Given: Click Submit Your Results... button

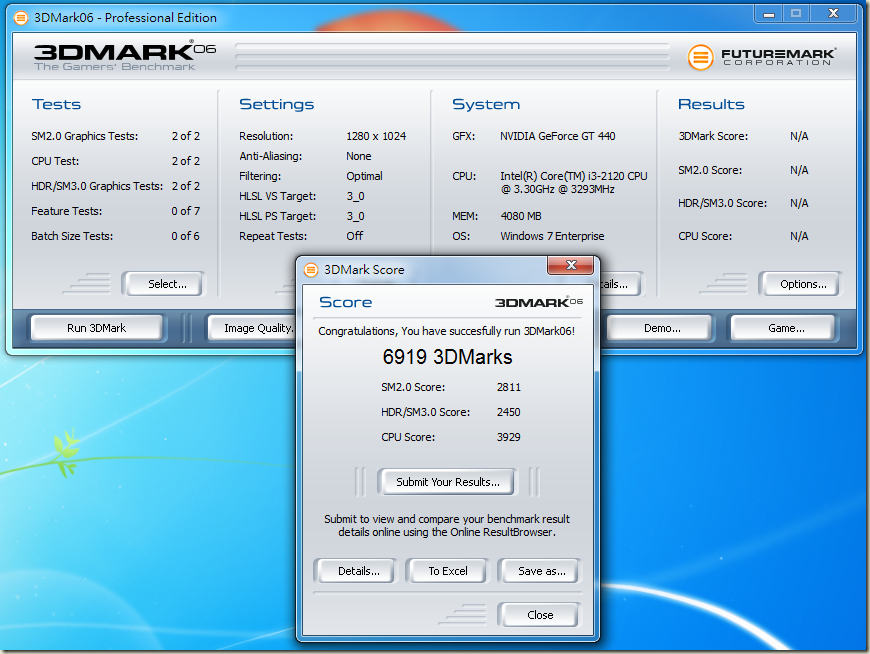Looking at the screenshot, I should [x=448, y=482].
